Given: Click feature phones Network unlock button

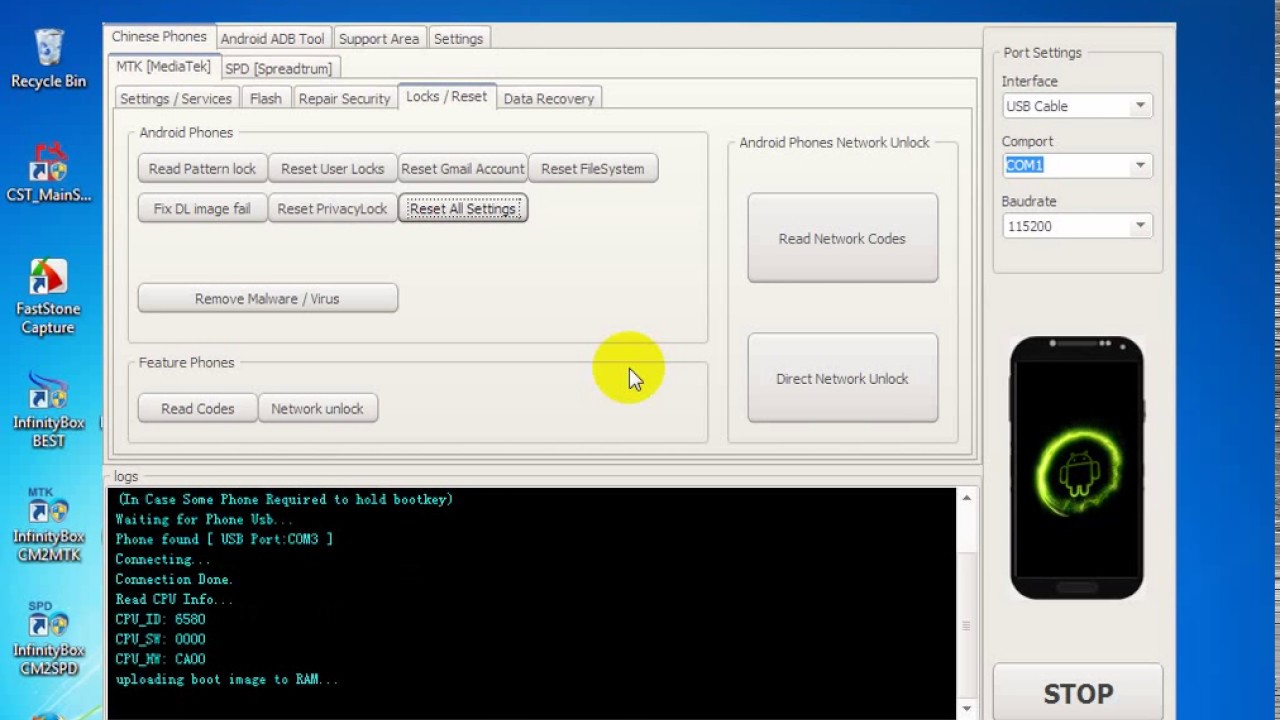Looking at the screenshot, I should tap(317, 408).
